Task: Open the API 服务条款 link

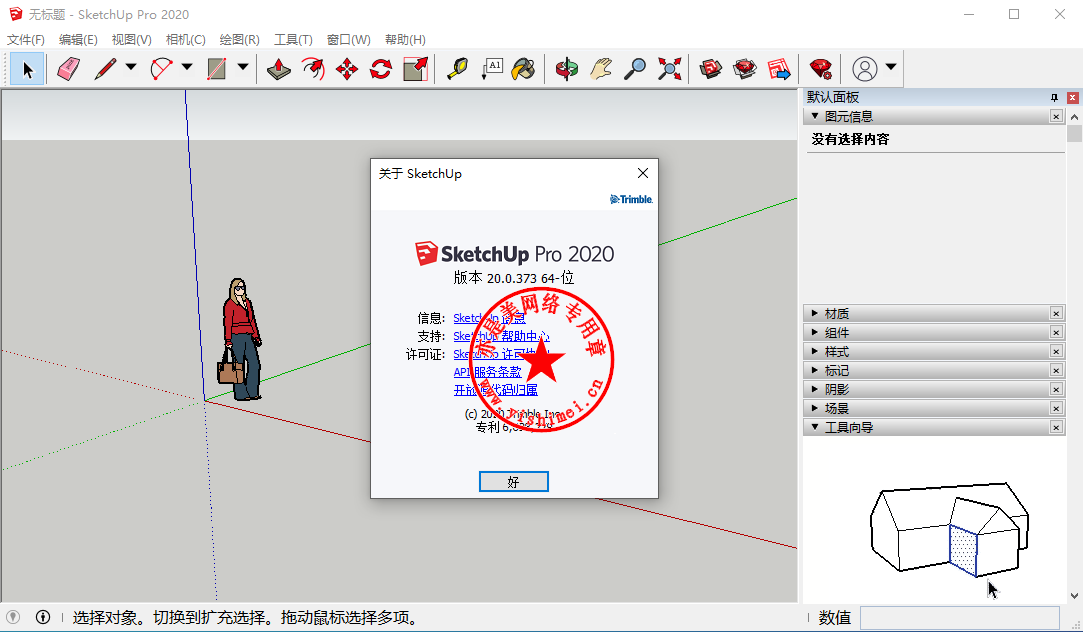Action: [487, 372]
